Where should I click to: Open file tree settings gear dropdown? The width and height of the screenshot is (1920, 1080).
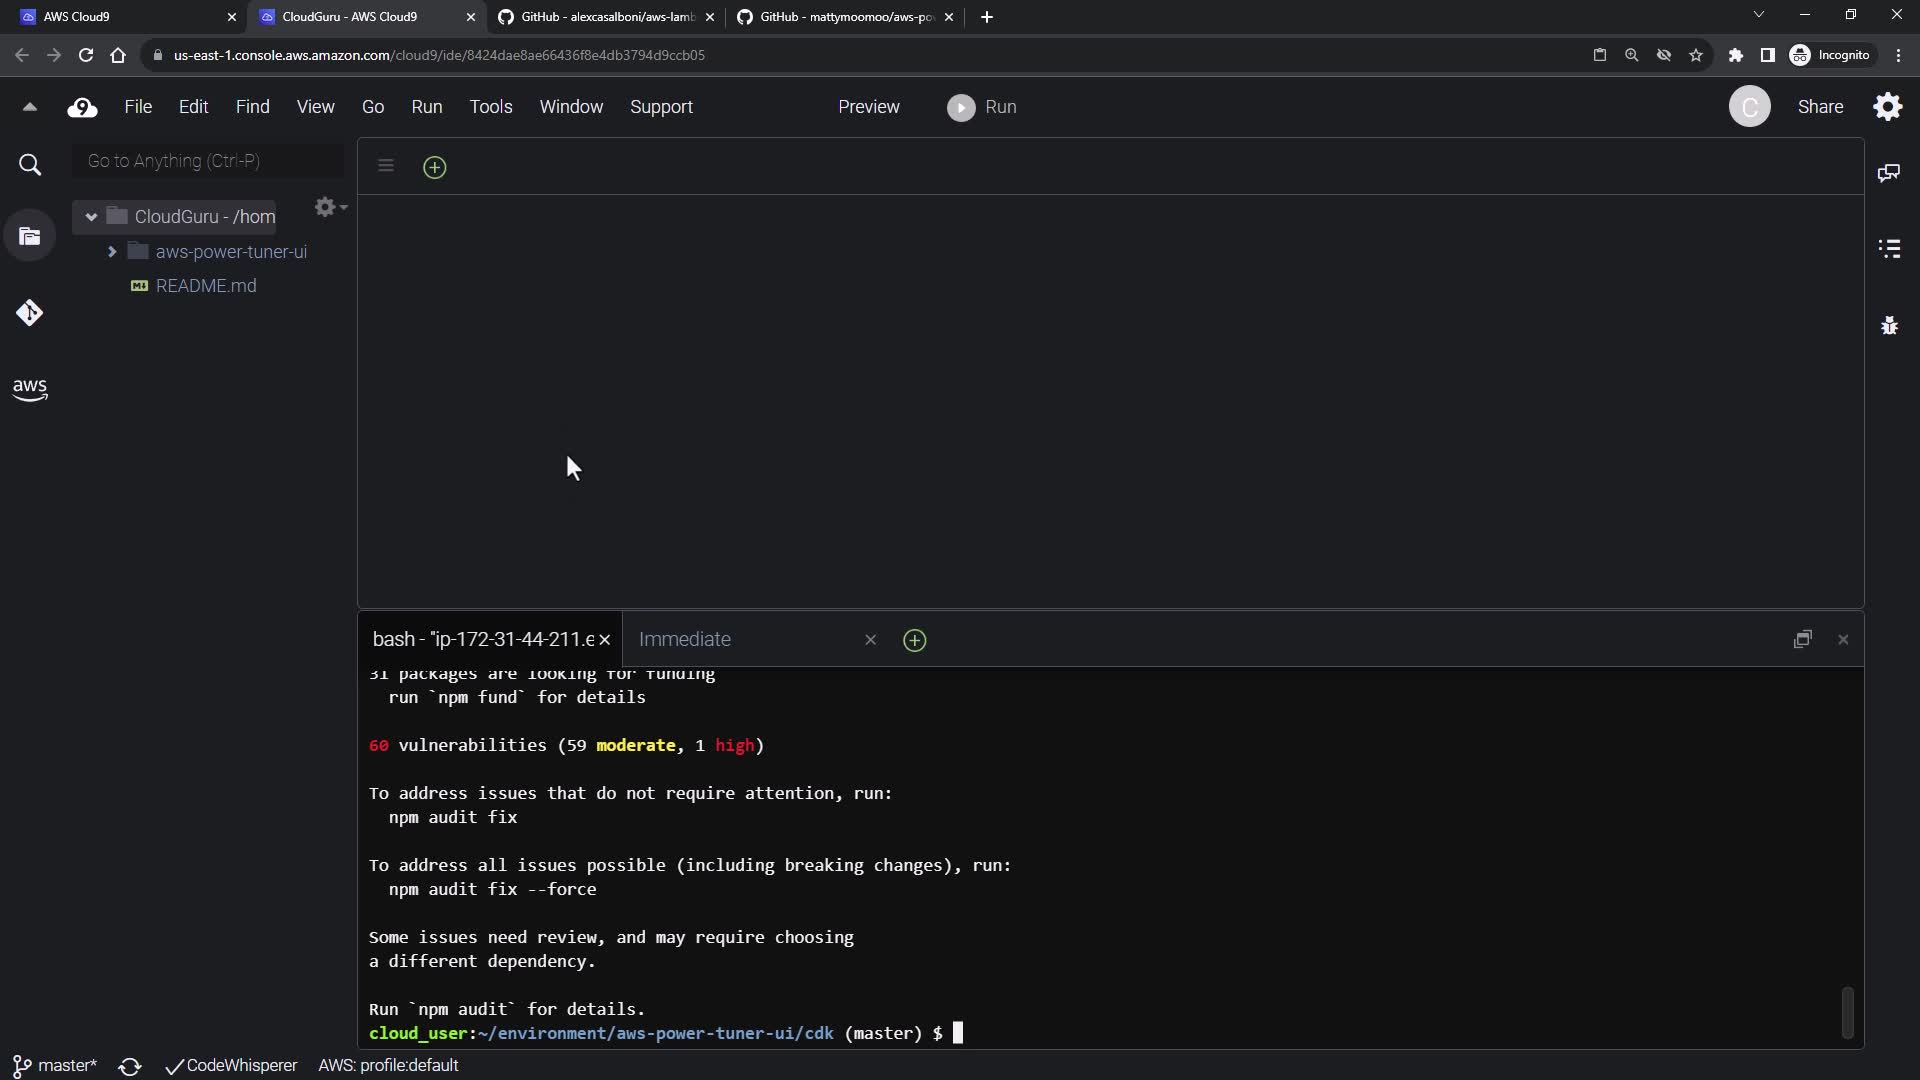[329, 207]
